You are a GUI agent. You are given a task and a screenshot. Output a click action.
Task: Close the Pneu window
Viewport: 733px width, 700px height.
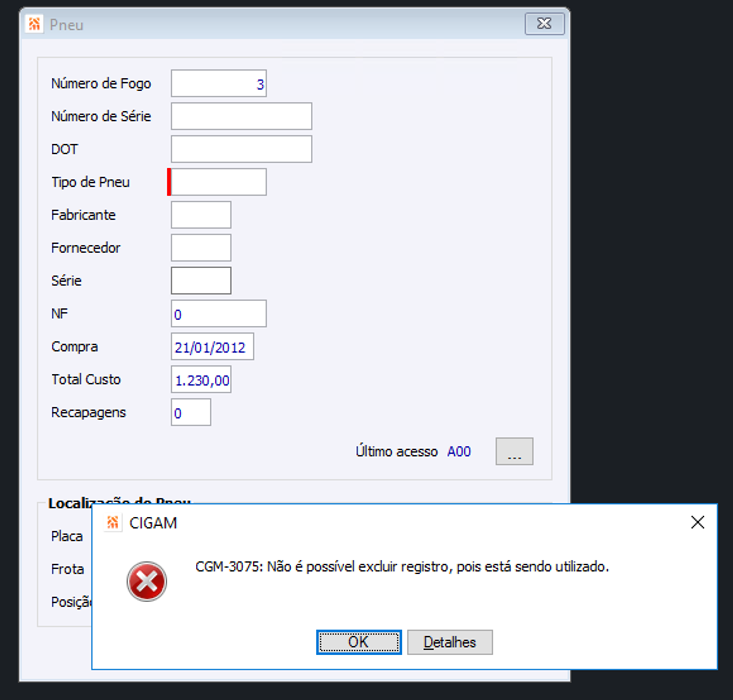coord(545,23)
